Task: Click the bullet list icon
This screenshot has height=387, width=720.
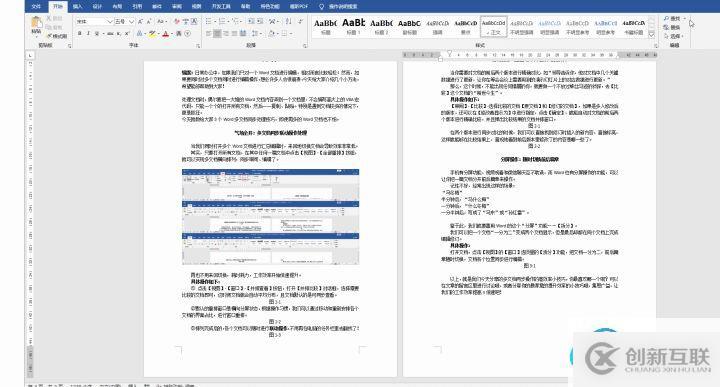Action: tap(209, 21)
